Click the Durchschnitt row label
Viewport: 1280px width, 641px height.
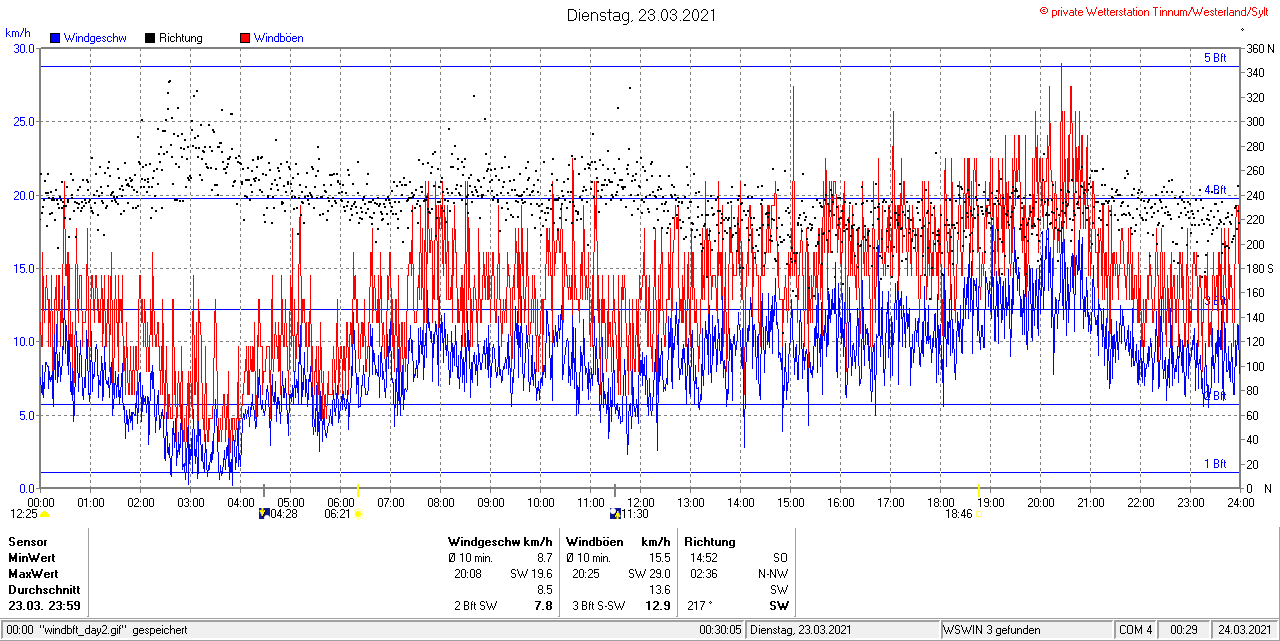tap(44, 590)
